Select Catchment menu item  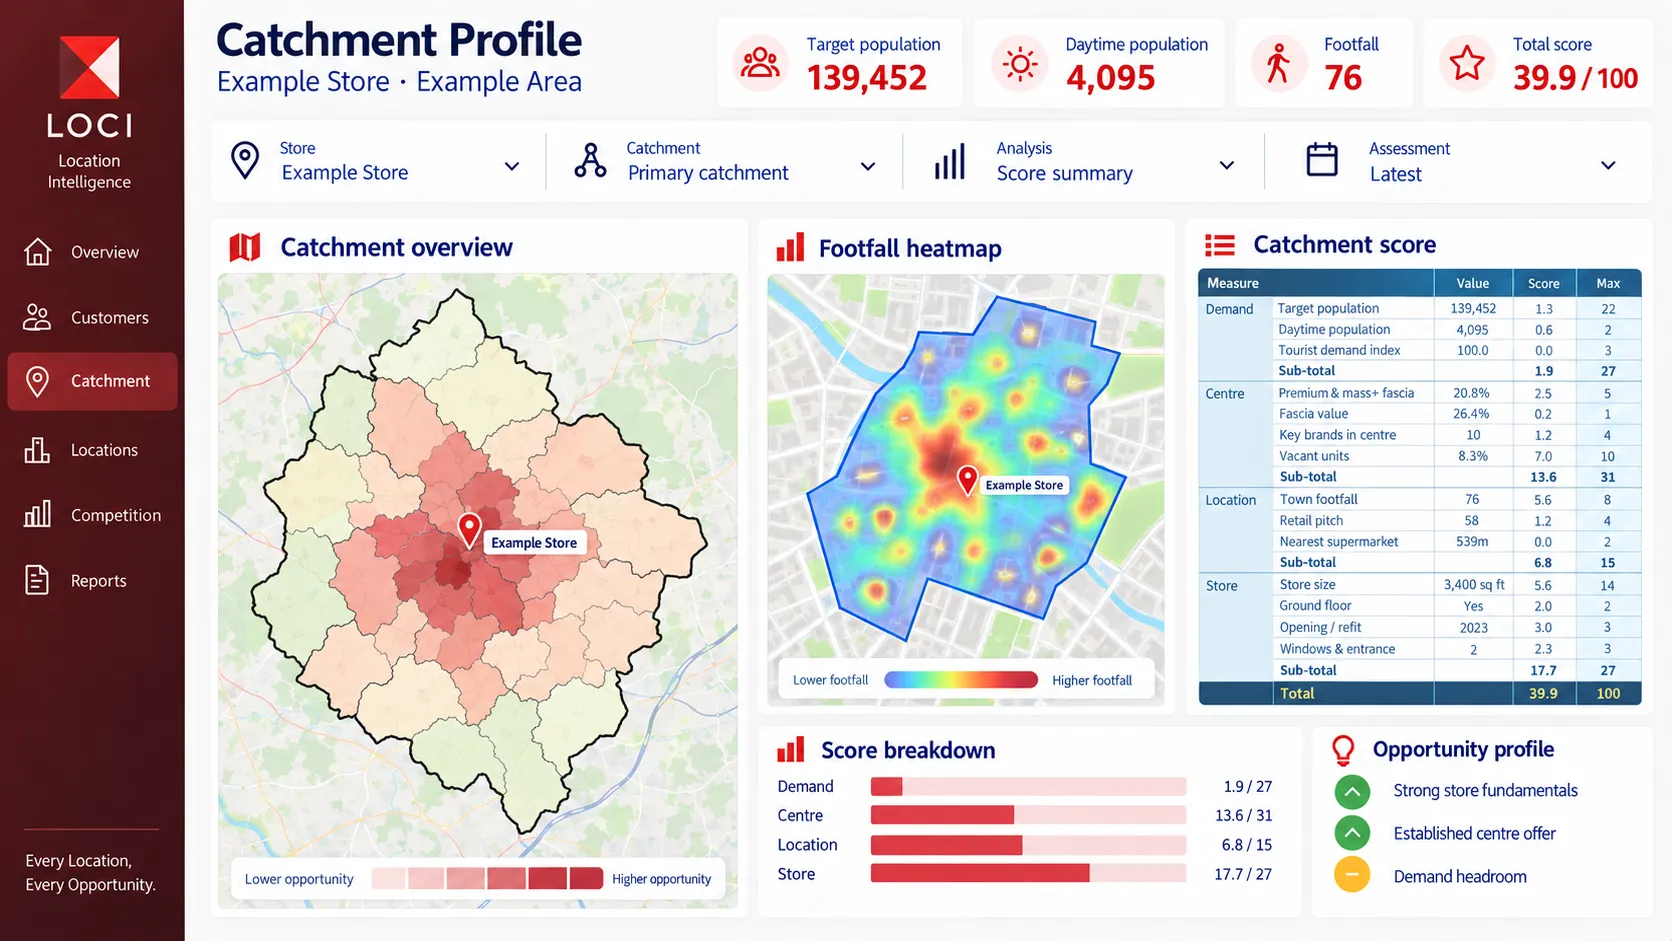tap(92, 381)
